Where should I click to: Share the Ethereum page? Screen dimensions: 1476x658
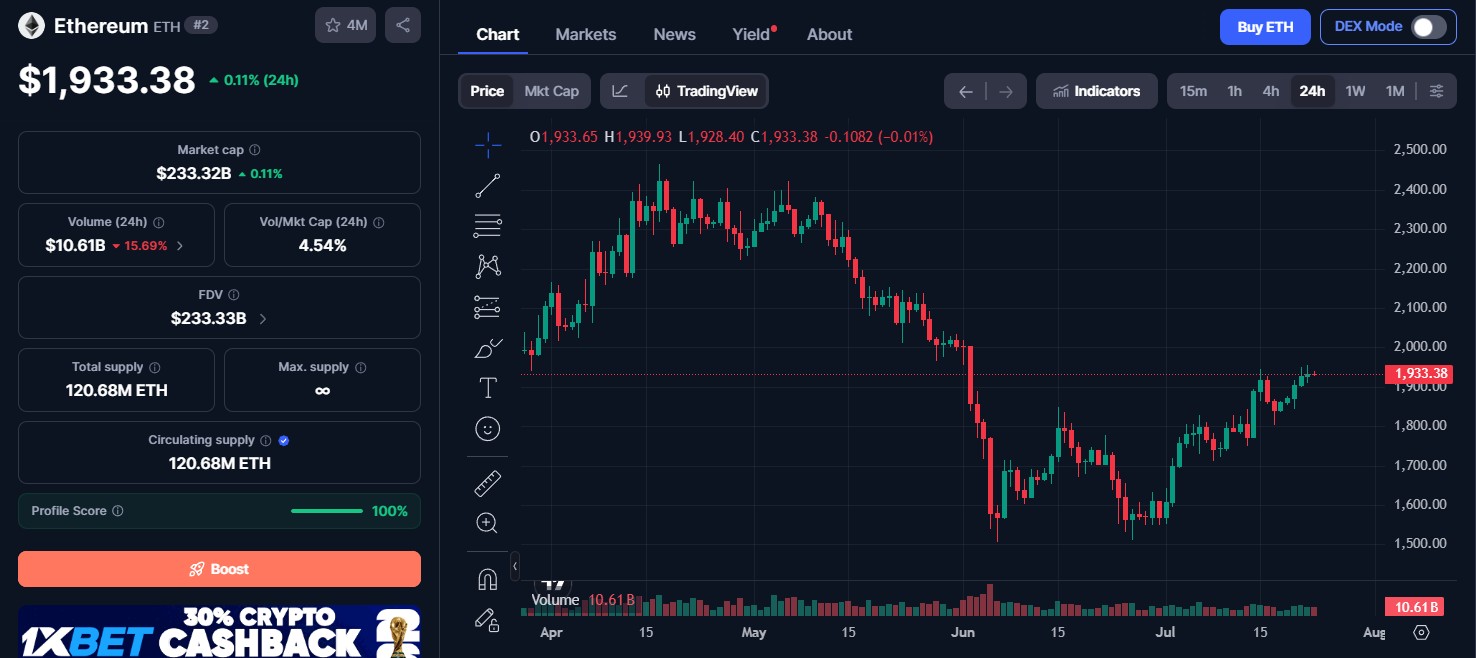tap(403, 26)
